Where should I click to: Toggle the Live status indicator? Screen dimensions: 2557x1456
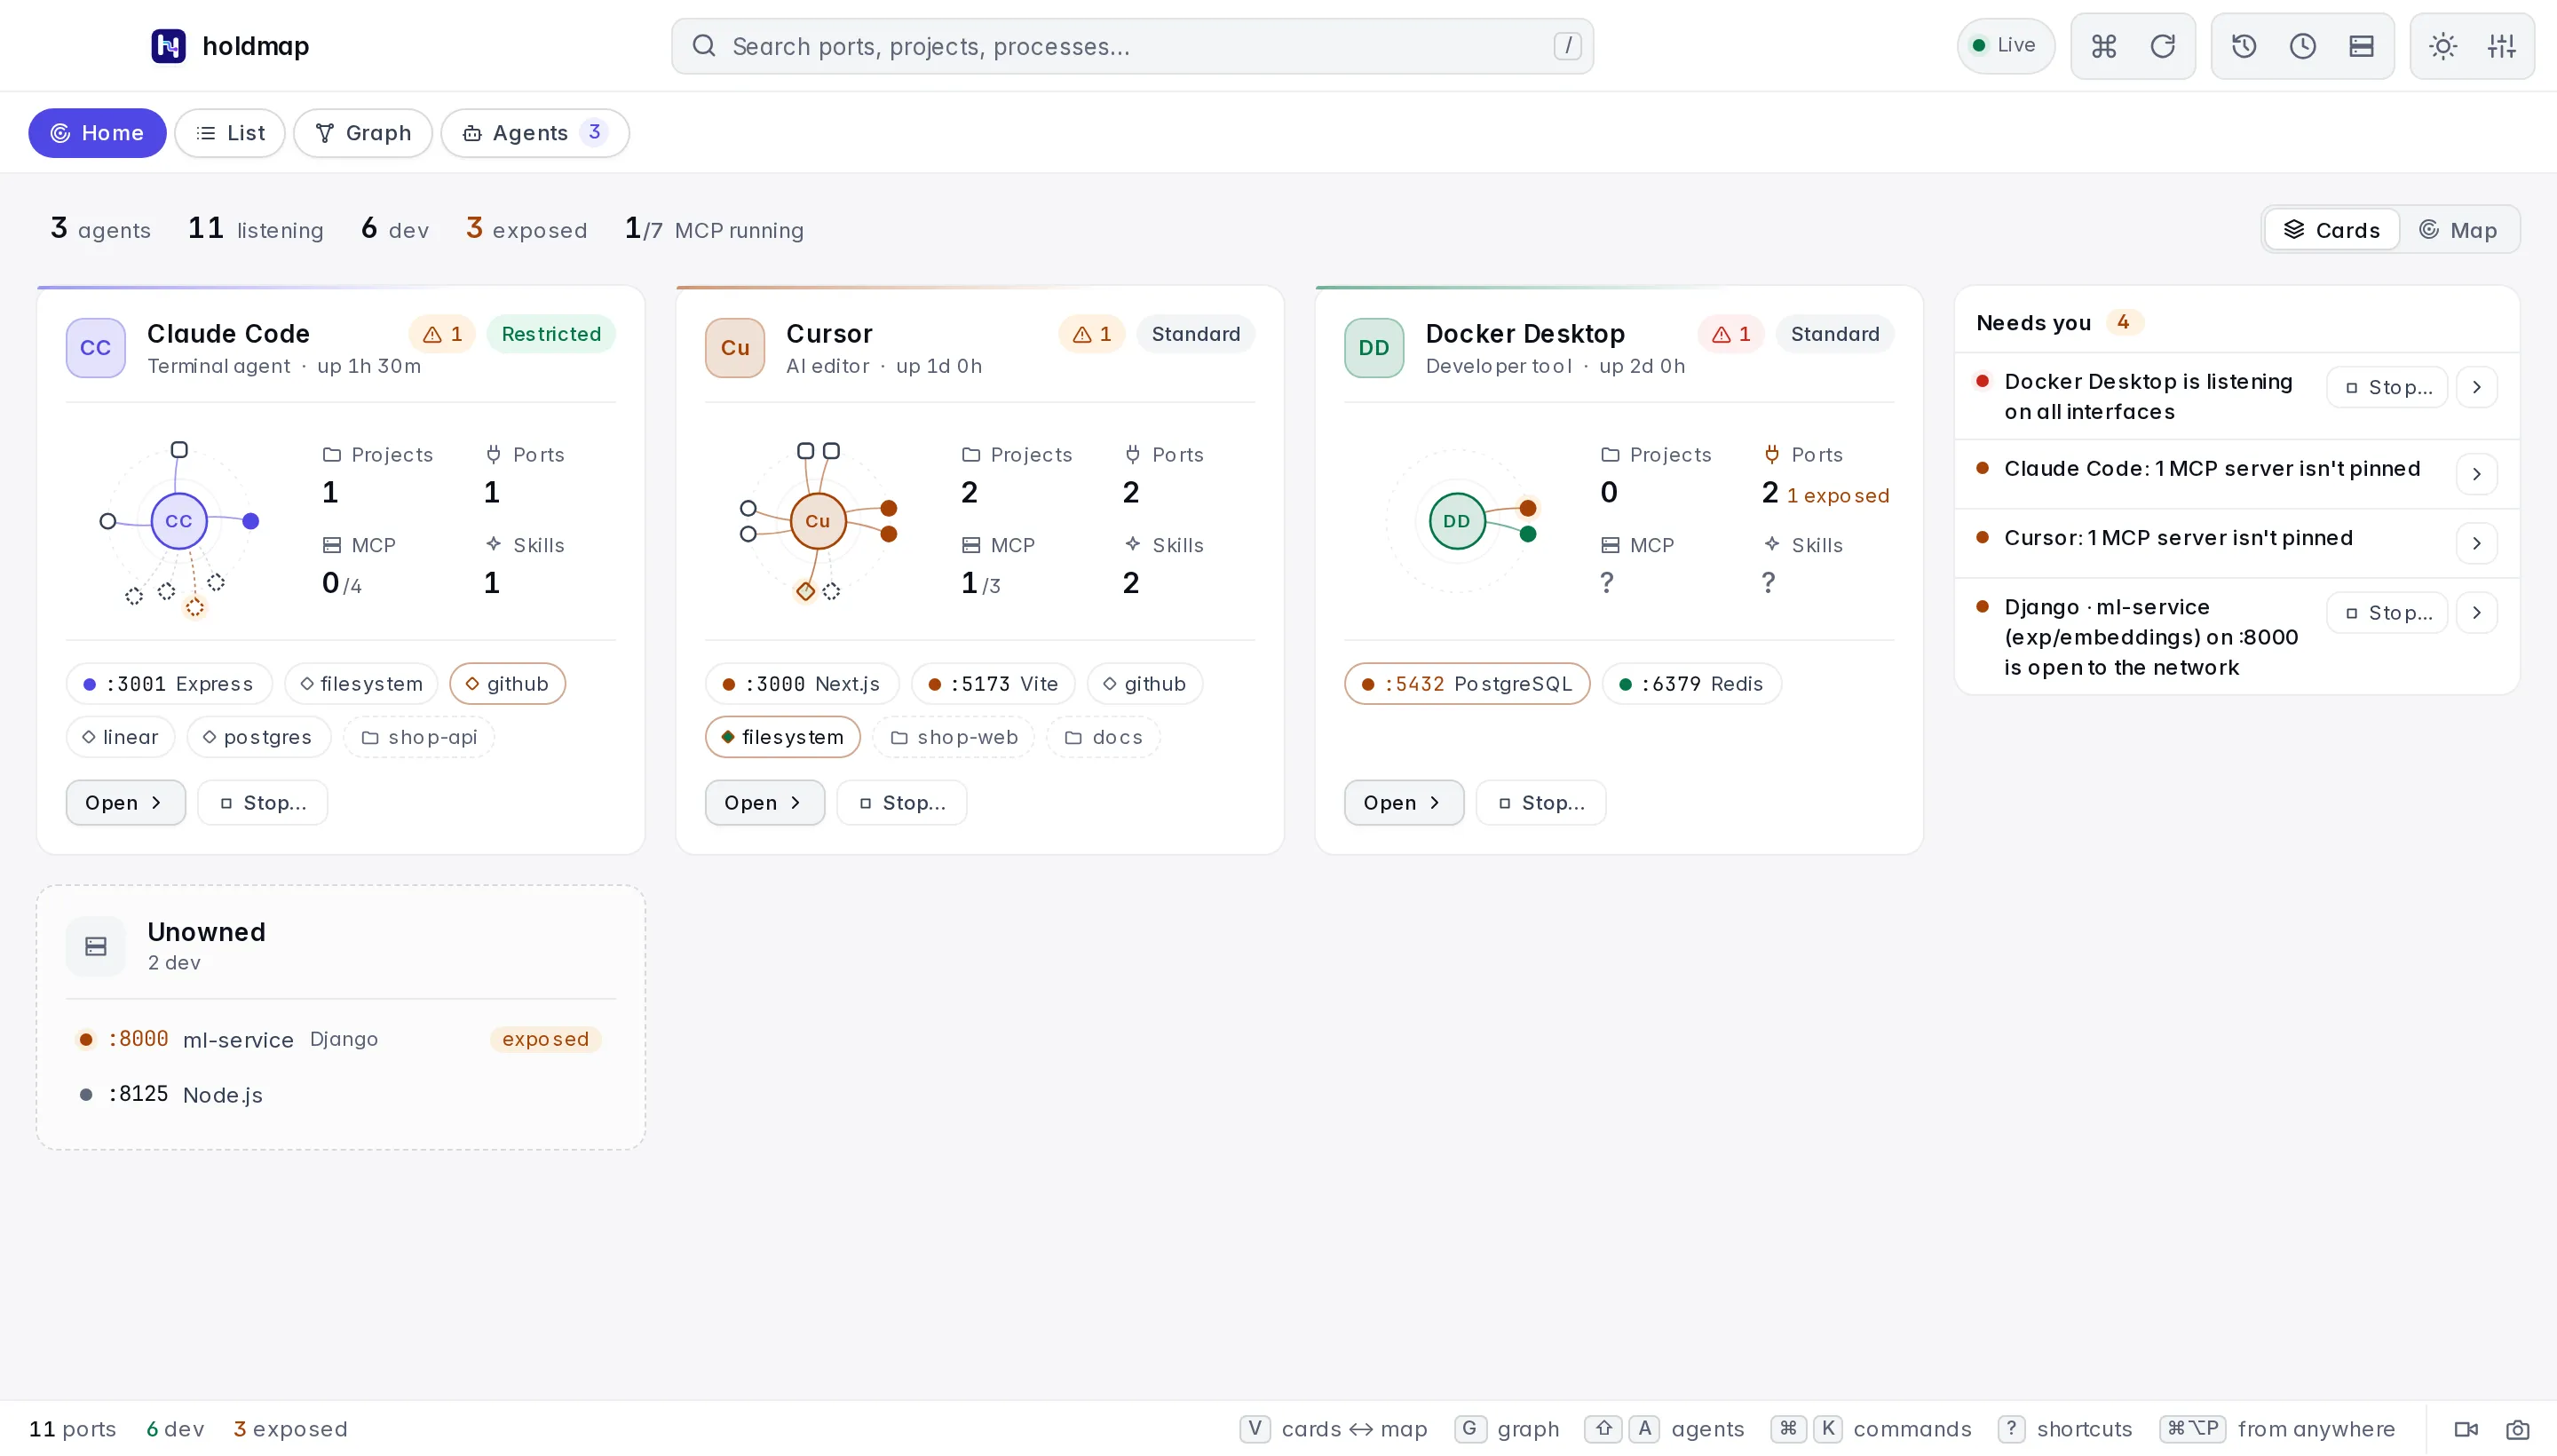(2005, 46)
